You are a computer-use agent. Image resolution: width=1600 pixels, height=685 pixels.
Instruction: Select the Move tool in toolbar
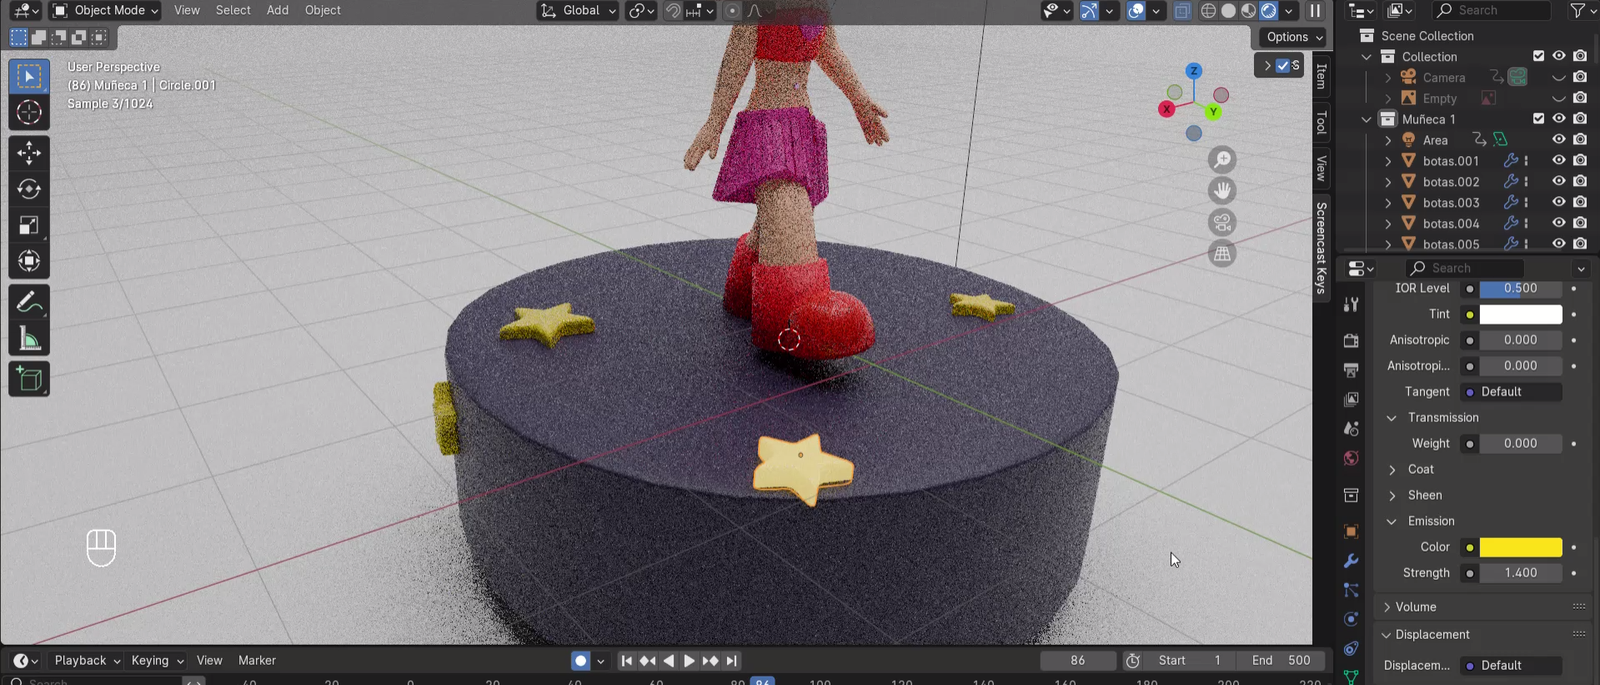pyautogui.click(x=29, y=152)
